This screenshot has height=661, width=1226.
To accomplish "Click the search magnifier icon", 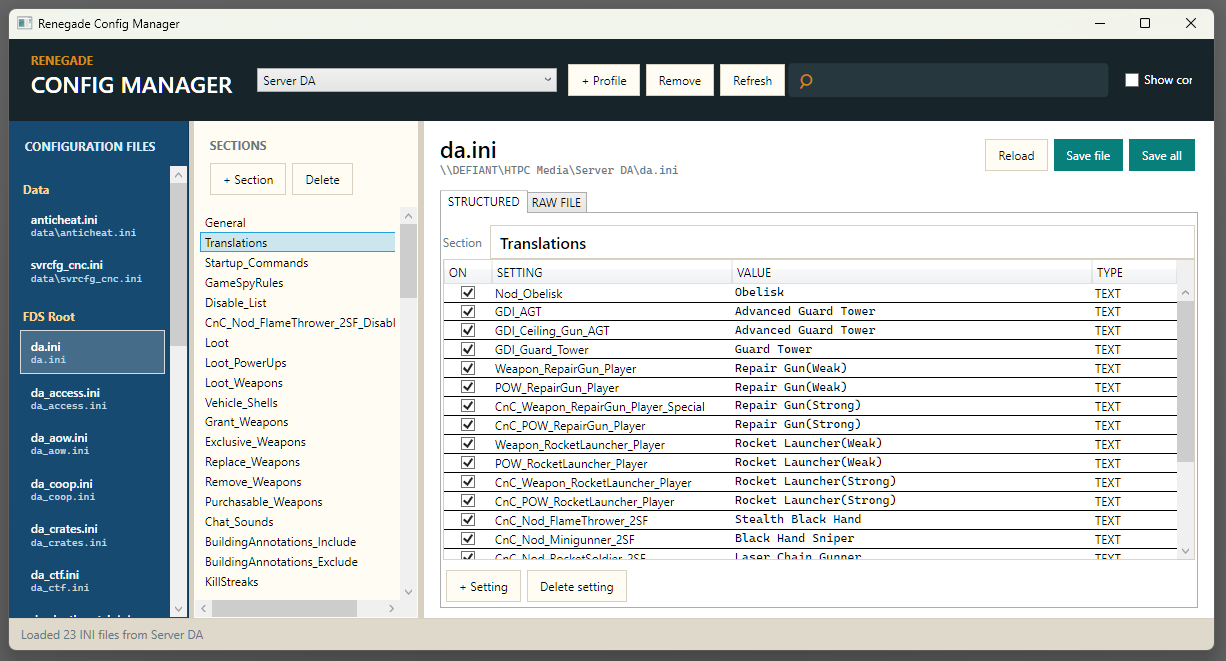I will pos(806,81).
